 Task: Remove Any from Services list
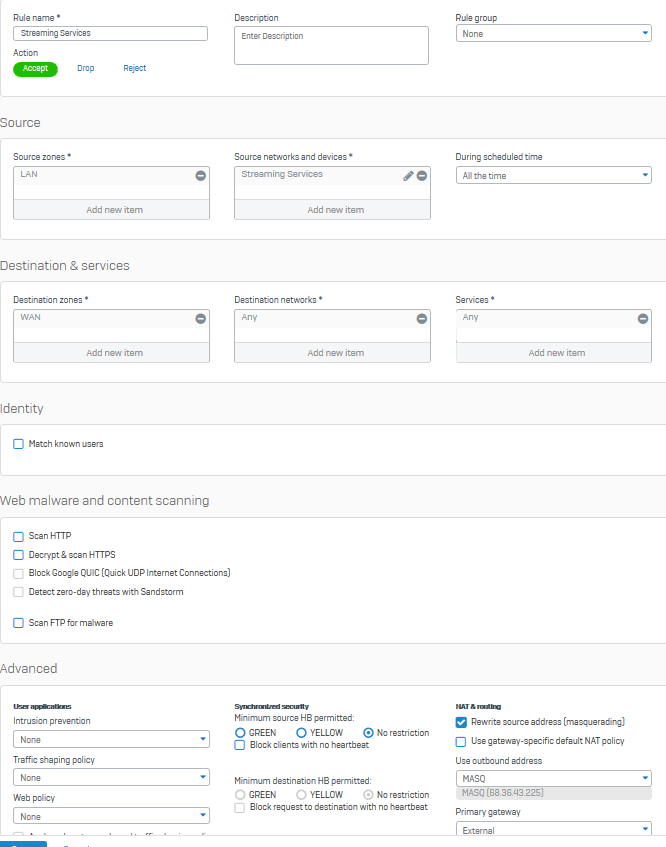click(643, 319)
